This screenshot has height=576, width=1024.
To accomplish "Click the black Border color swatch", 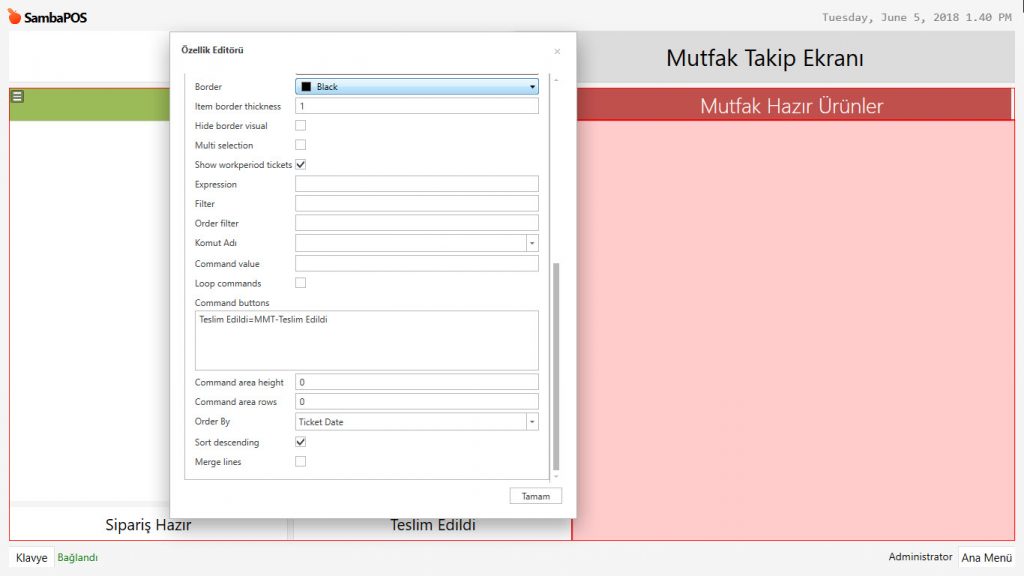I will point(306,87).
